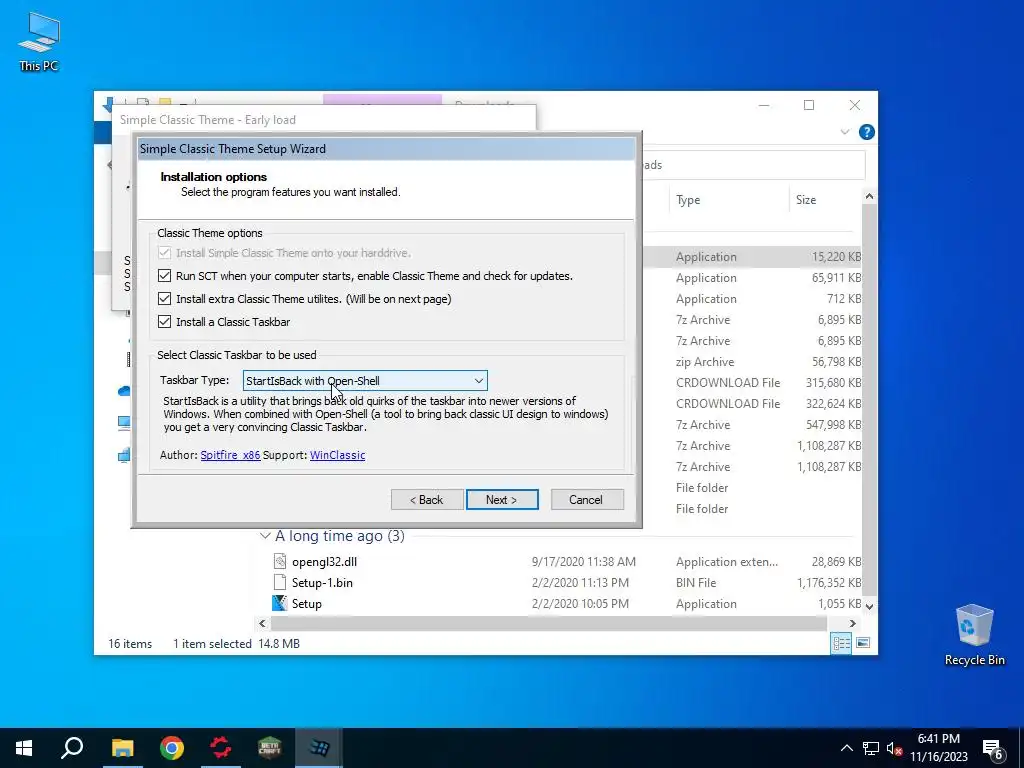Switch Explorer to details view icon
Screen dimensions: 1024x768
(x=841, y=643)
